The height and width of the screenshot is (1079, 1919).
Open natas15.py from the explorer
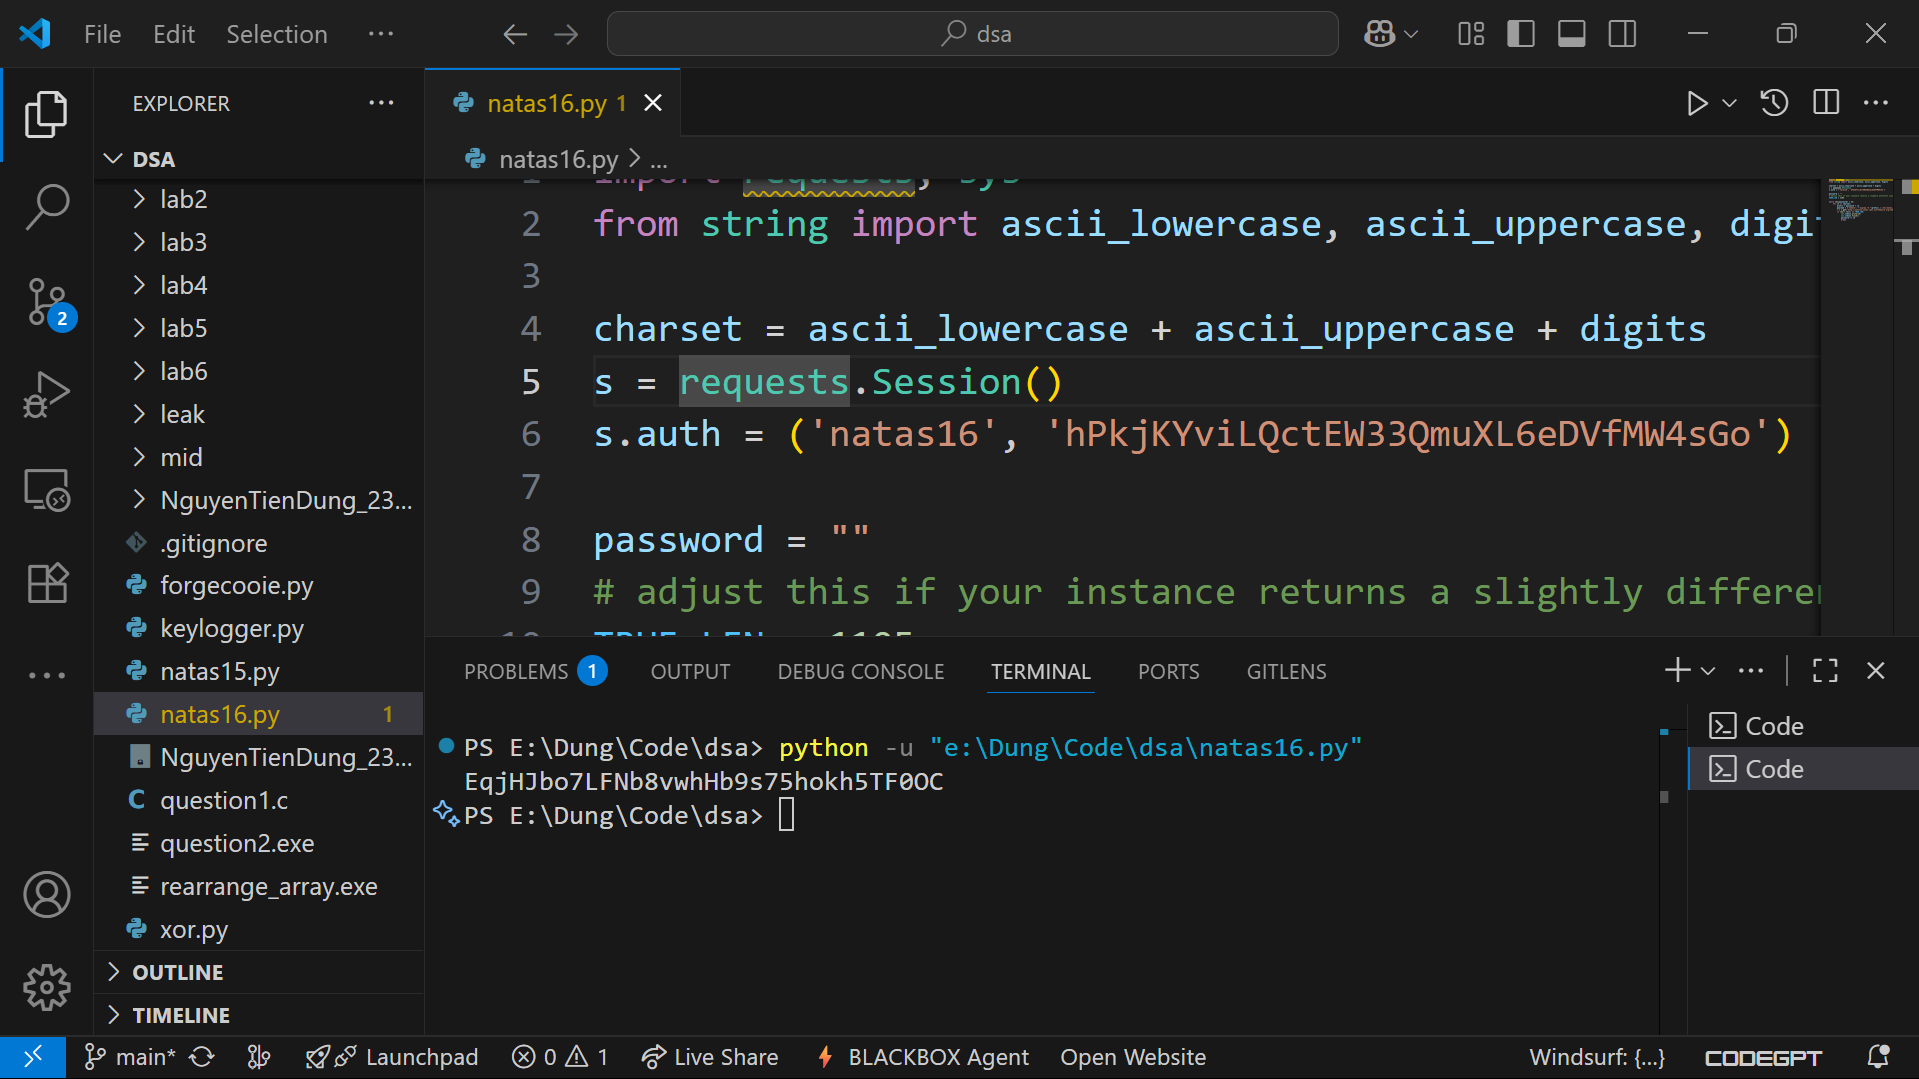[x=220, y=671]
